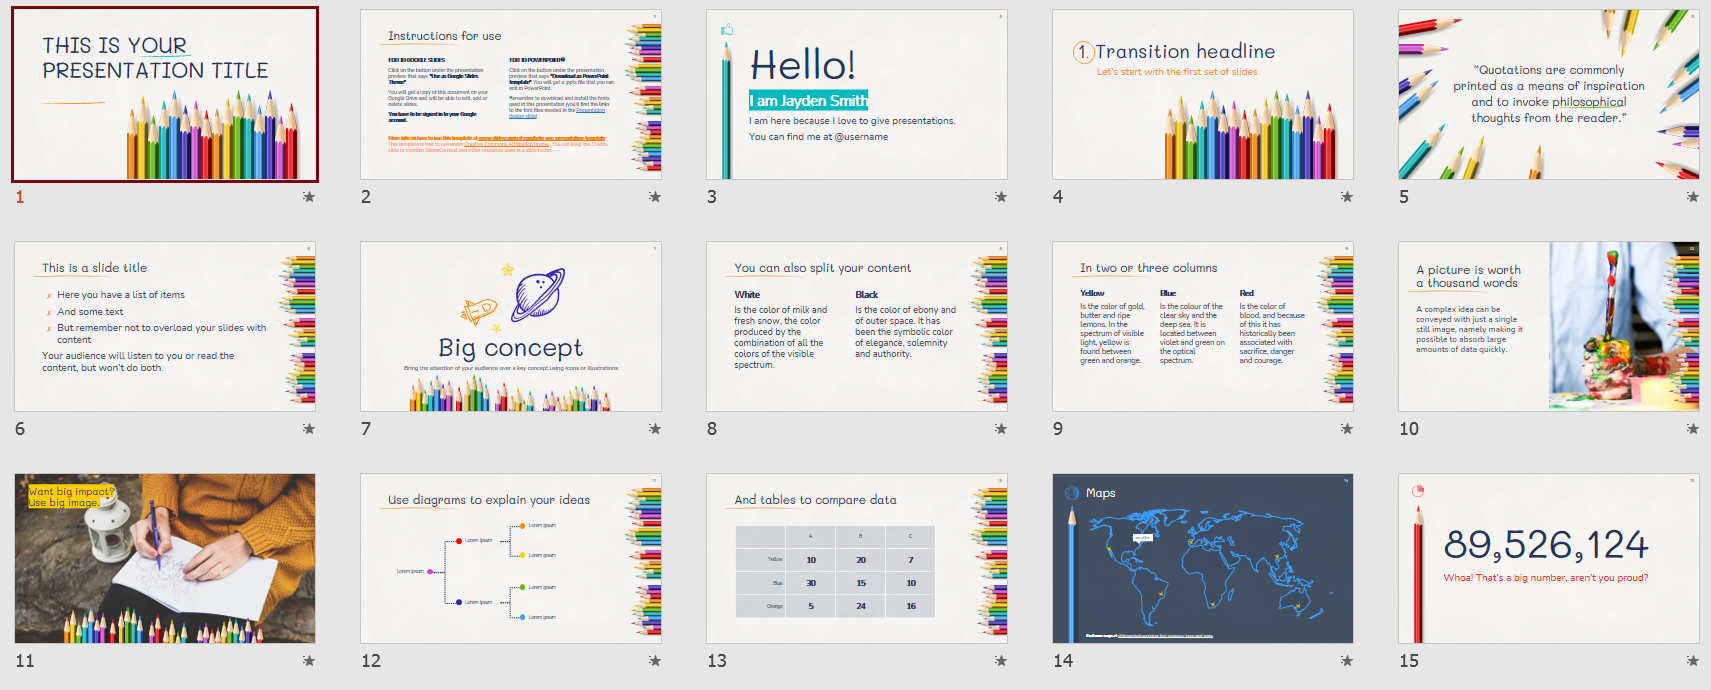The height and width of the screenshot is (690, 1711).
Task: Click slide number 14 label
Action: coord(1063,661)
